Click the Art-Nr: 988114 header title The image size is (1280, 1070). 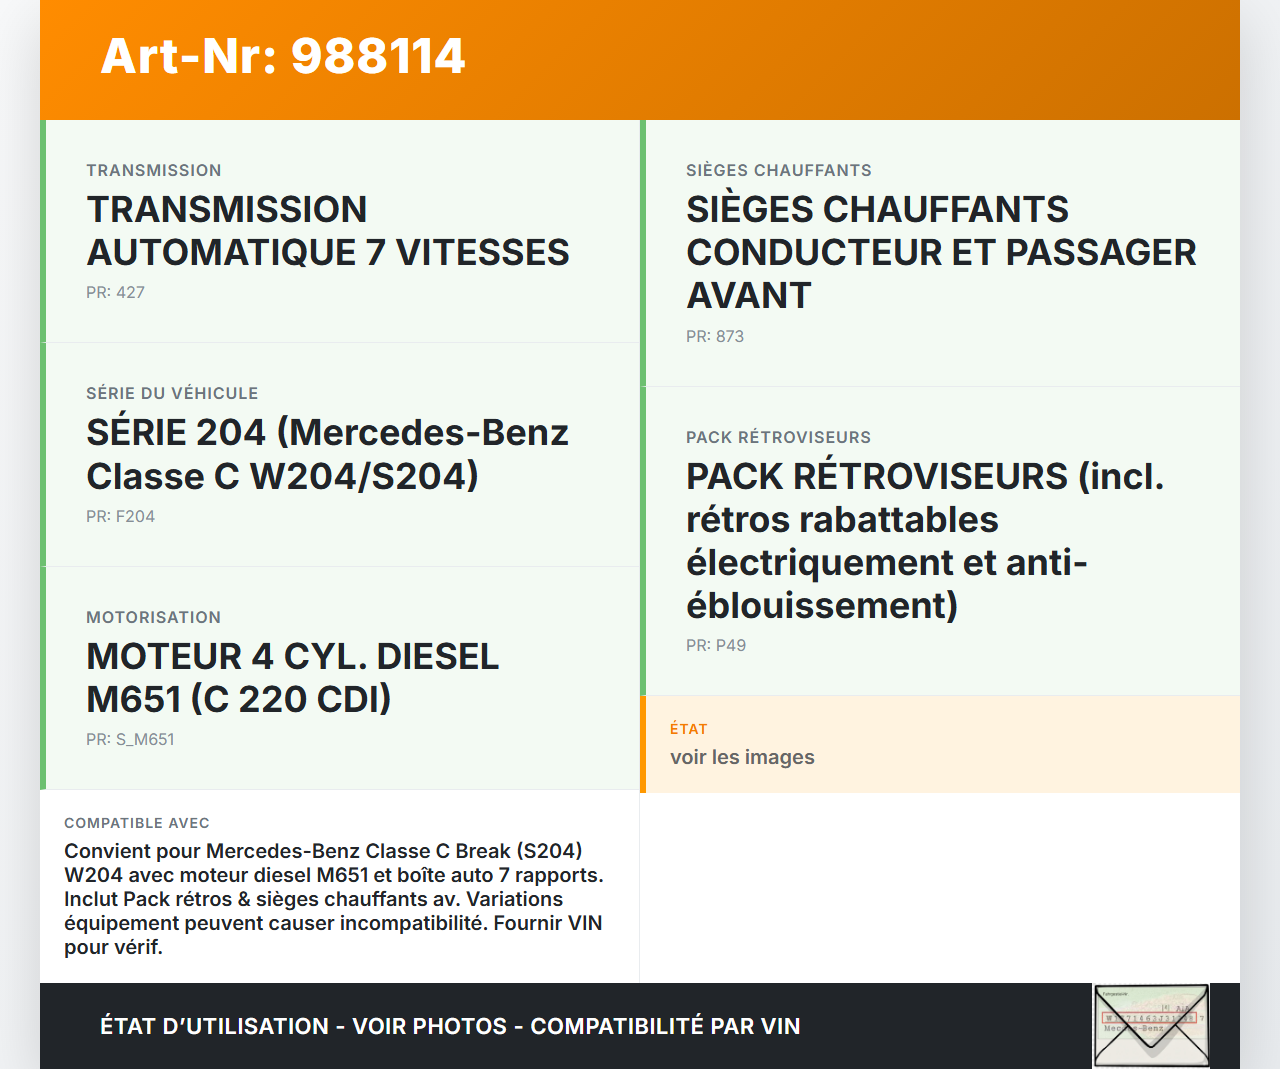283,56
